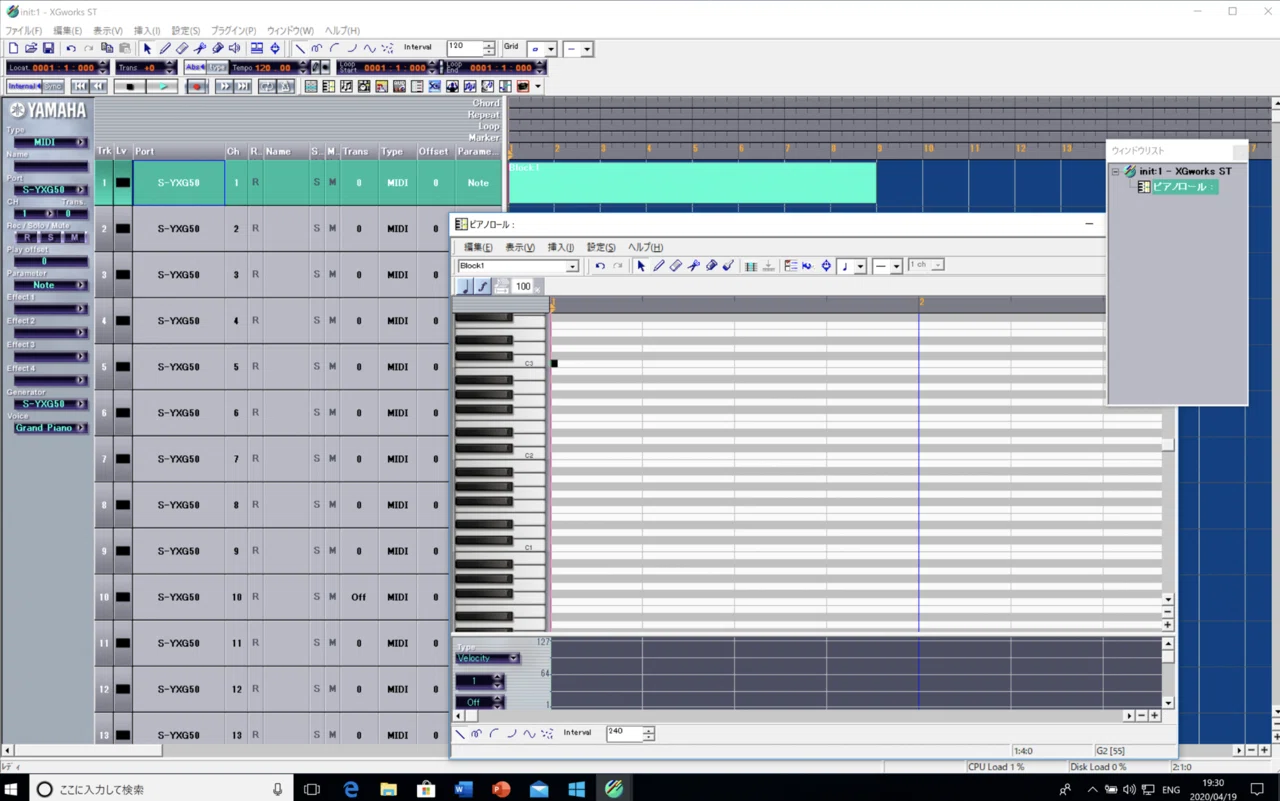Launch Microsoft Edge from the taskbar

(x=351, y=789)
